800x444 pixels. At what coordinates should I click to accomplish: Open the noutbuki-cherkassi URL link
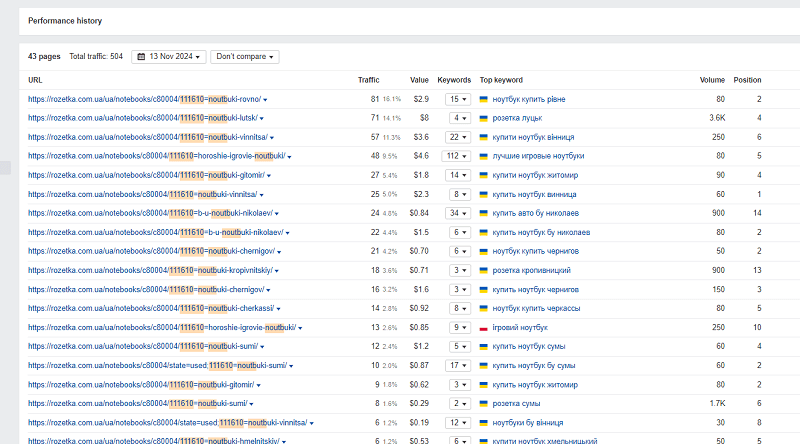[151, 308]
